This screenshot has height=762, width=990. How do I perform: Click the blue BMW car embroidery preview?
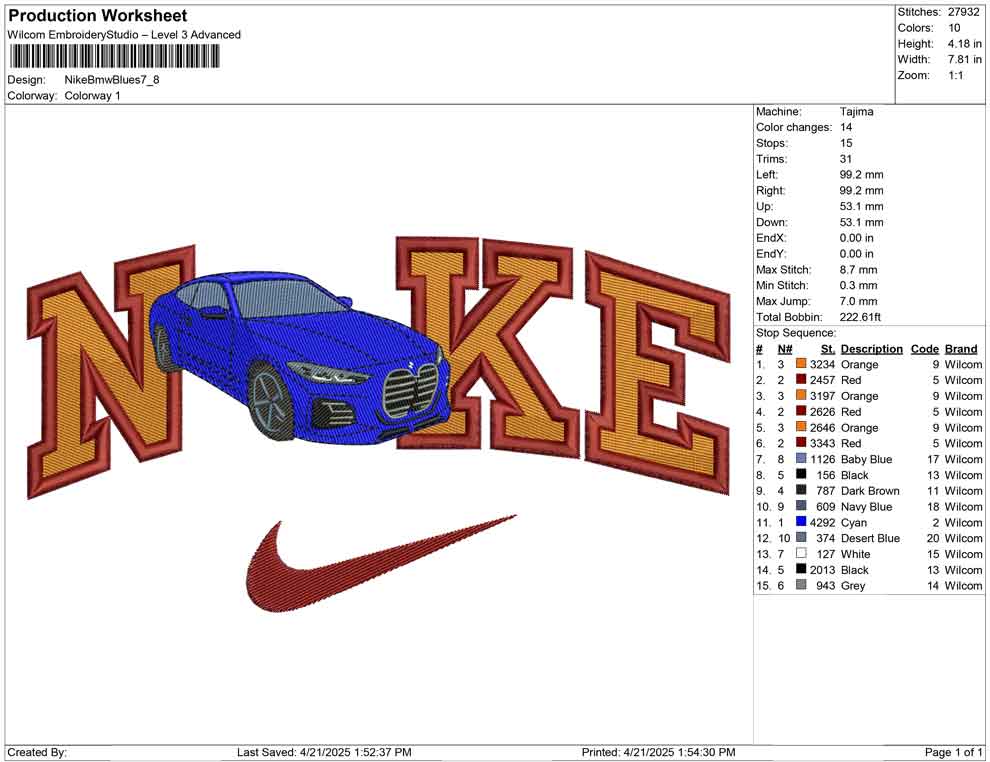300,358
